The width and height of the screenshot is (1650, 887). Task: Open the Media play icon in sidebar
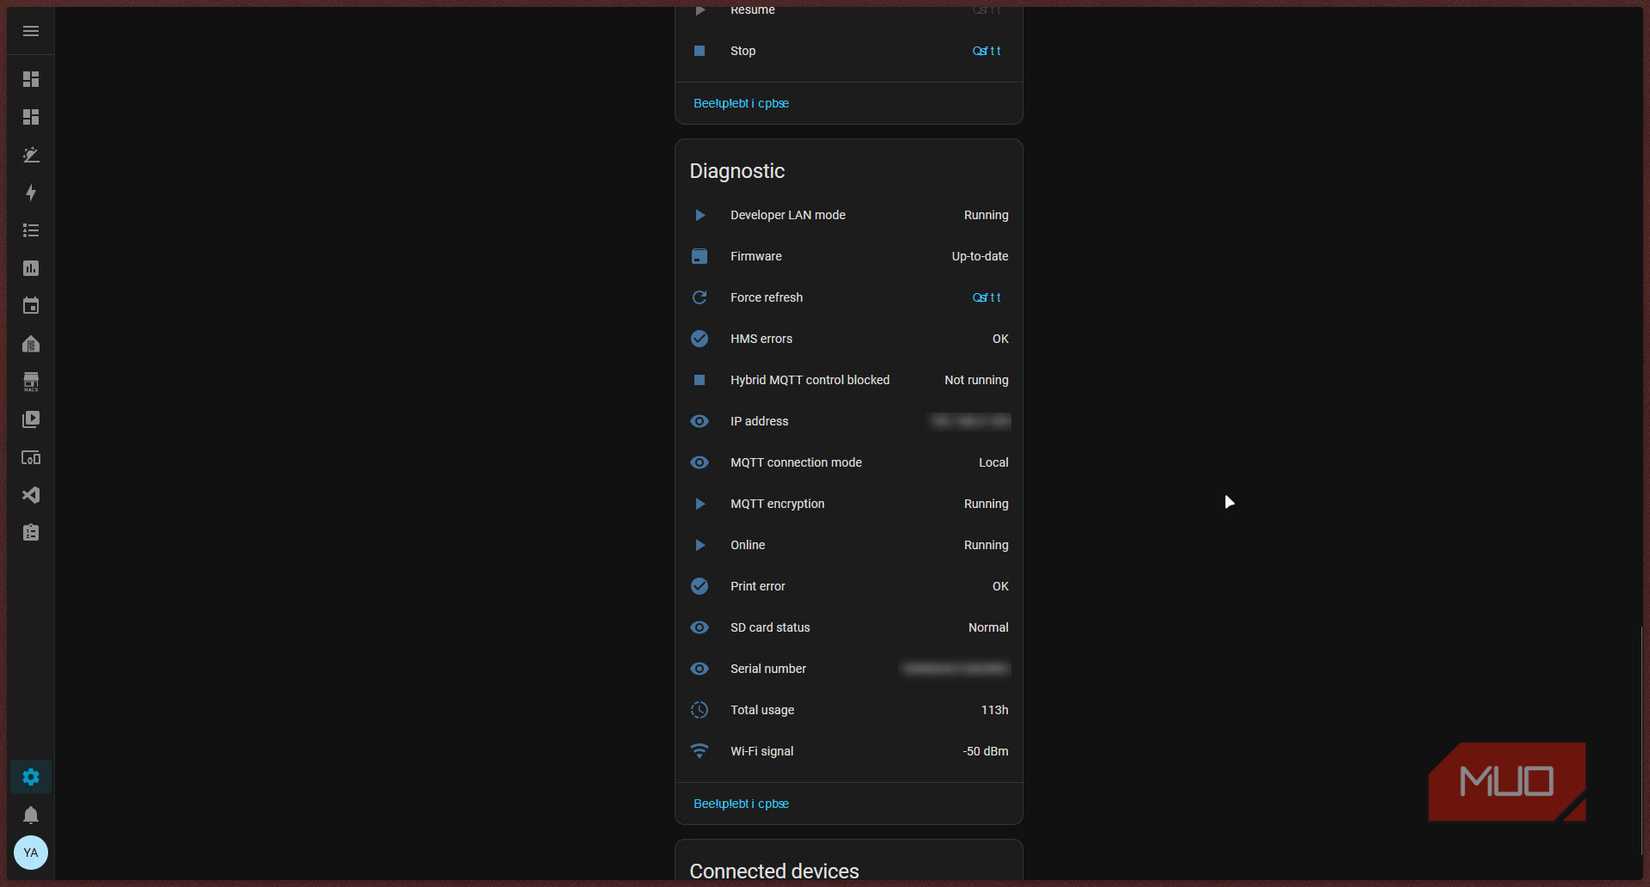tap(31, 420)
